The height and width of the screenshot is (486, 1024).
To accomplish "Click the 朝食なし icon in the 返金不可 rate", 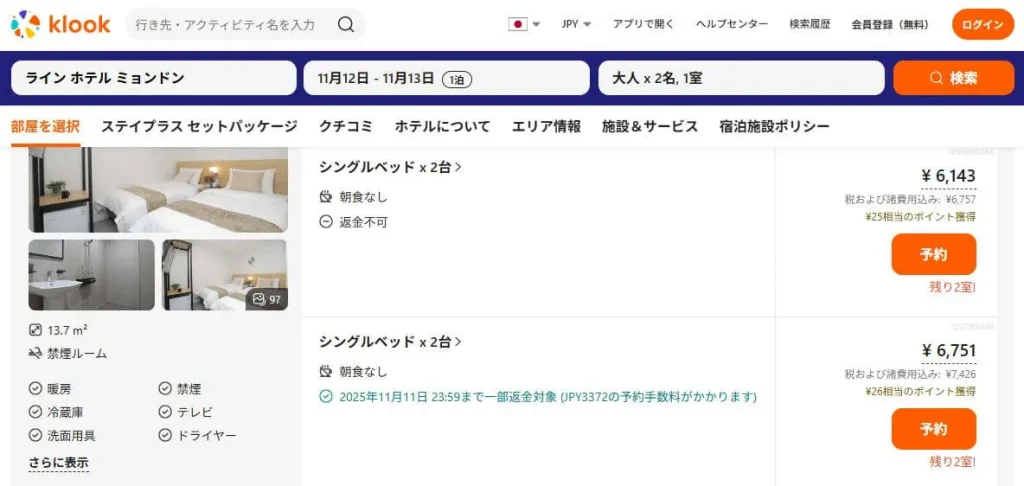I will click(x=326, y=197).
